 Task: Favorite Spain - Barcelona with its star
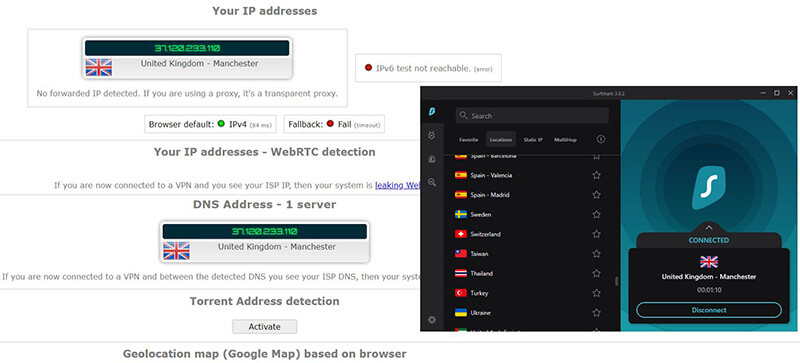coord(596,157)
